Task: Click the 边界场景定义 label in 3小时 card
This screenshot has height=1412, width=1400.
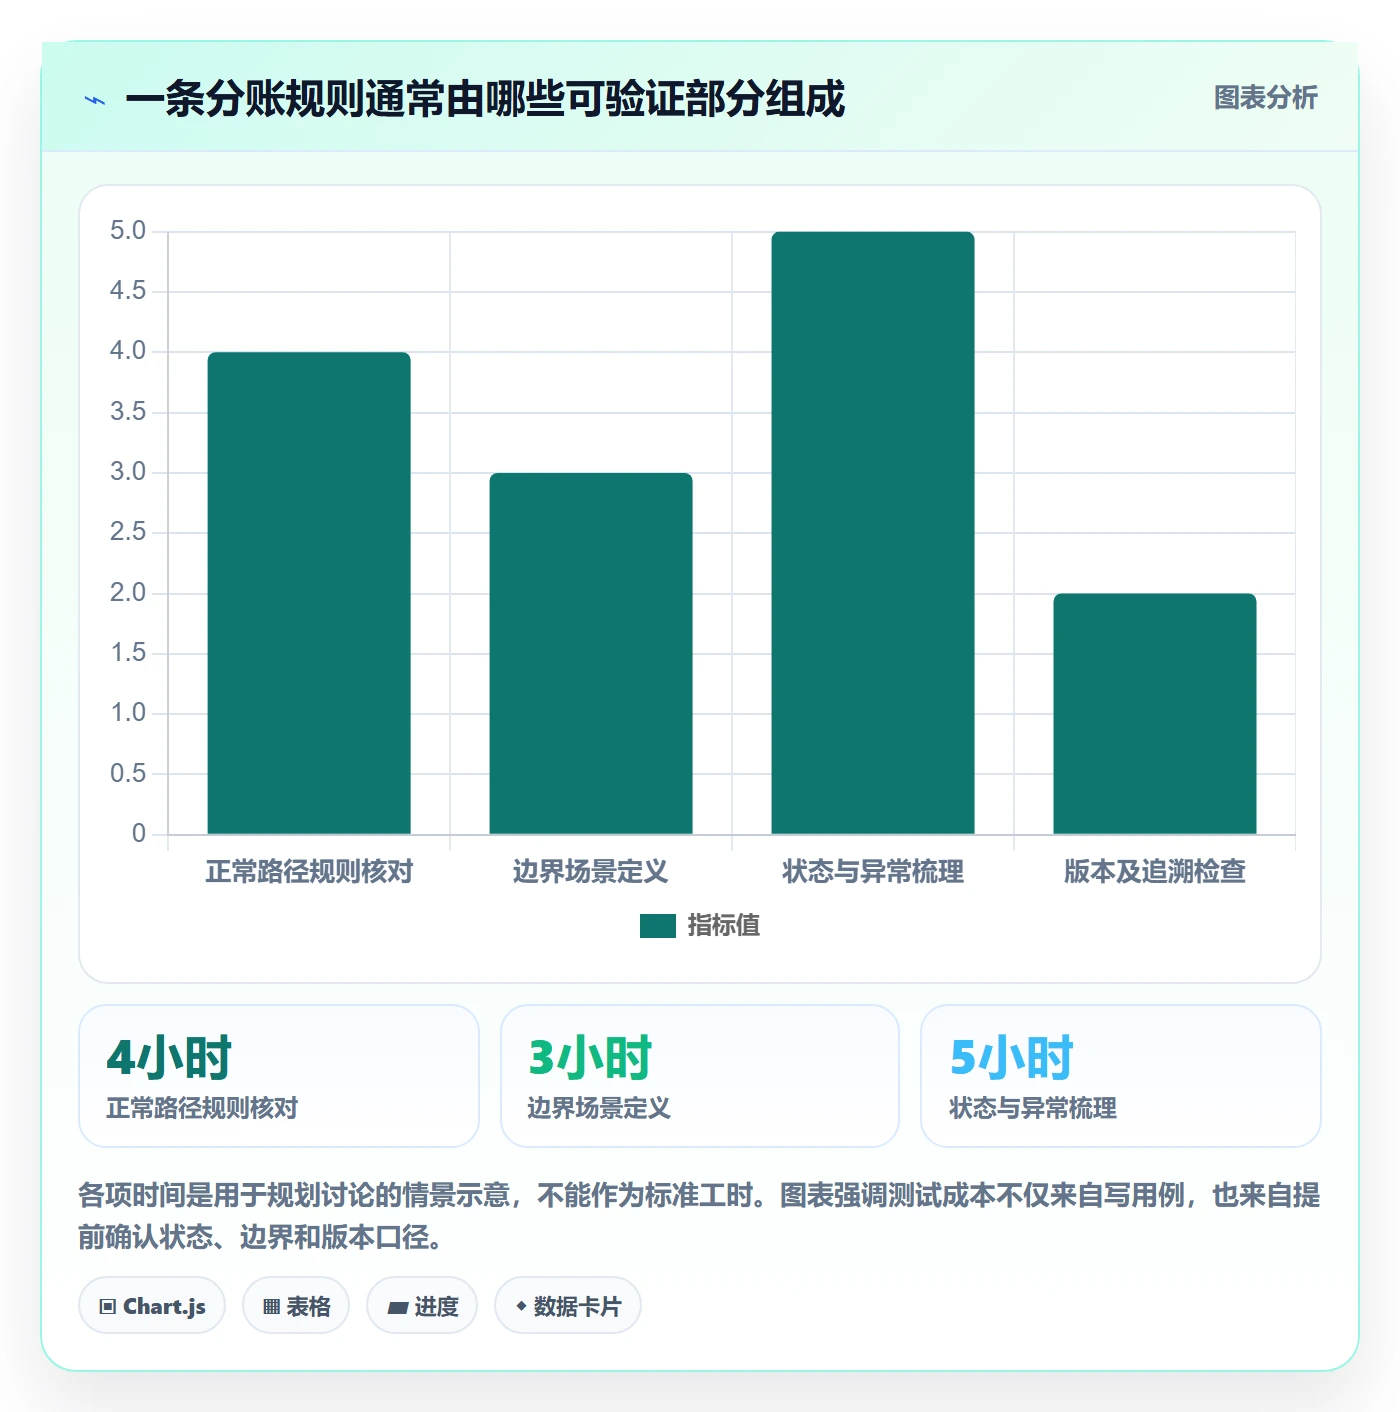Action: [x=599, y=1108]
